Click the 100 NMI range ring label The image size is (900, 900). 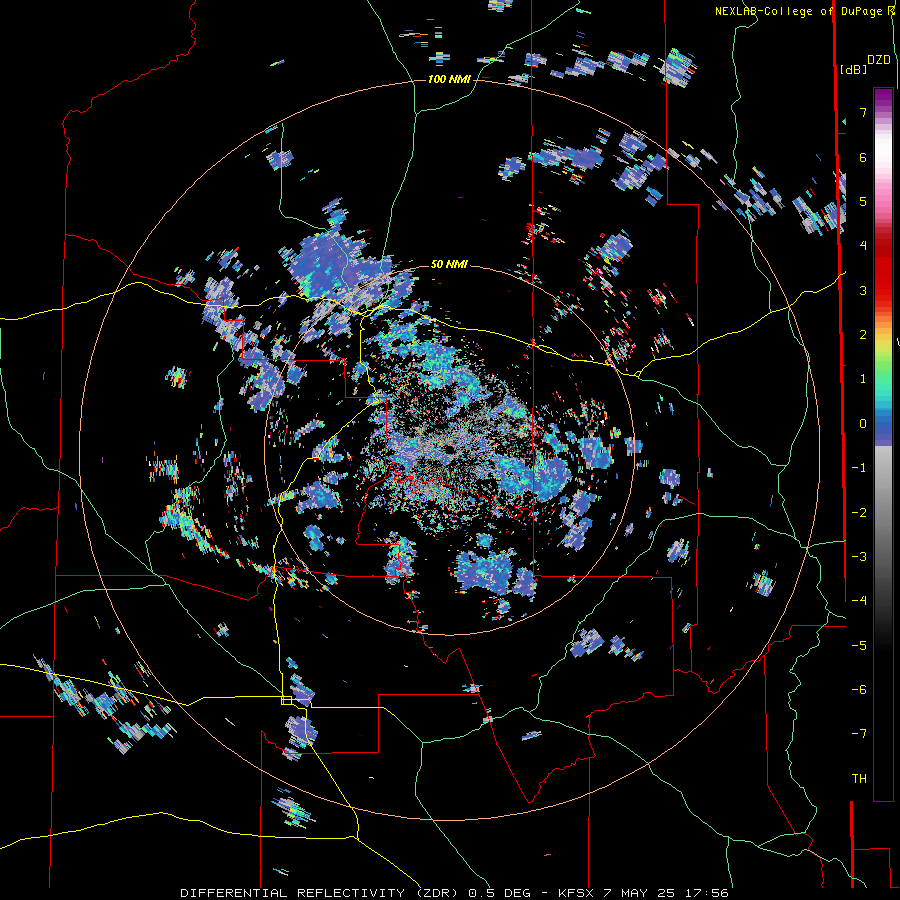tap(449, 79)
